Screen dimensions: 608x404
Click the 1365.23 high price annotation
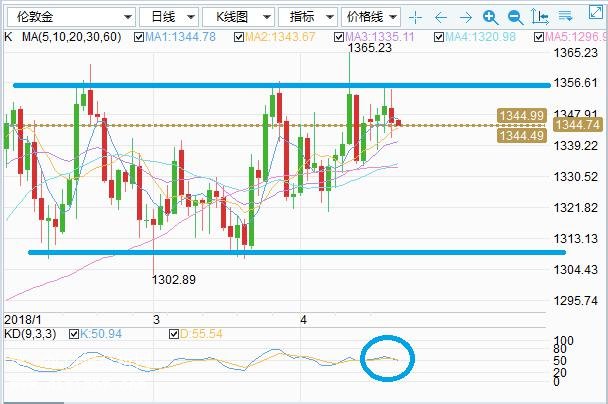pos(370,48)
